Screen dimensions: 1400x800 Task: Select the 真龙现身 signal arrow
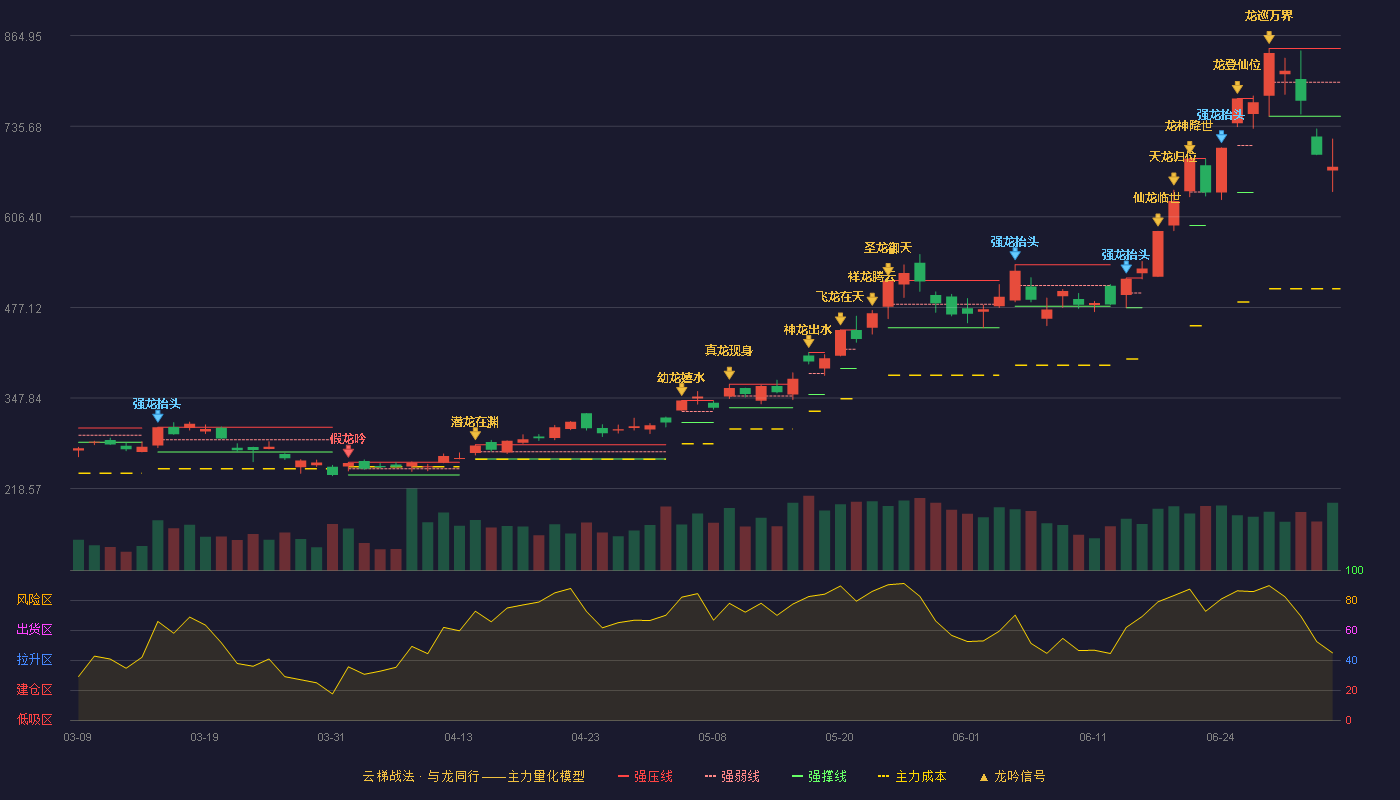click(729, 374)
